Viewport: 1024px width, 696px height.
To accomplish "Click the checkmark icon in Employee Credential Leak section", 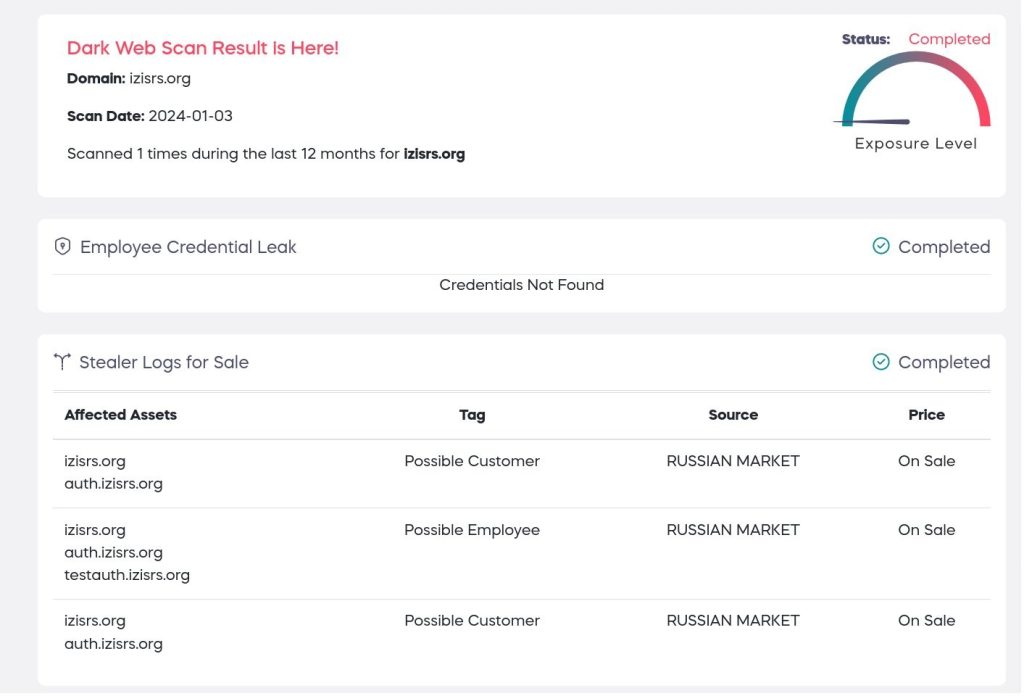I will [x=881, y=247].
